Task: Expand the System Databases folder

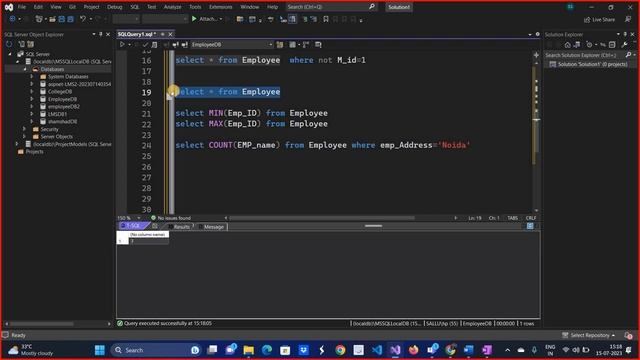Action: pyautogui.click(x=32, y=76)
